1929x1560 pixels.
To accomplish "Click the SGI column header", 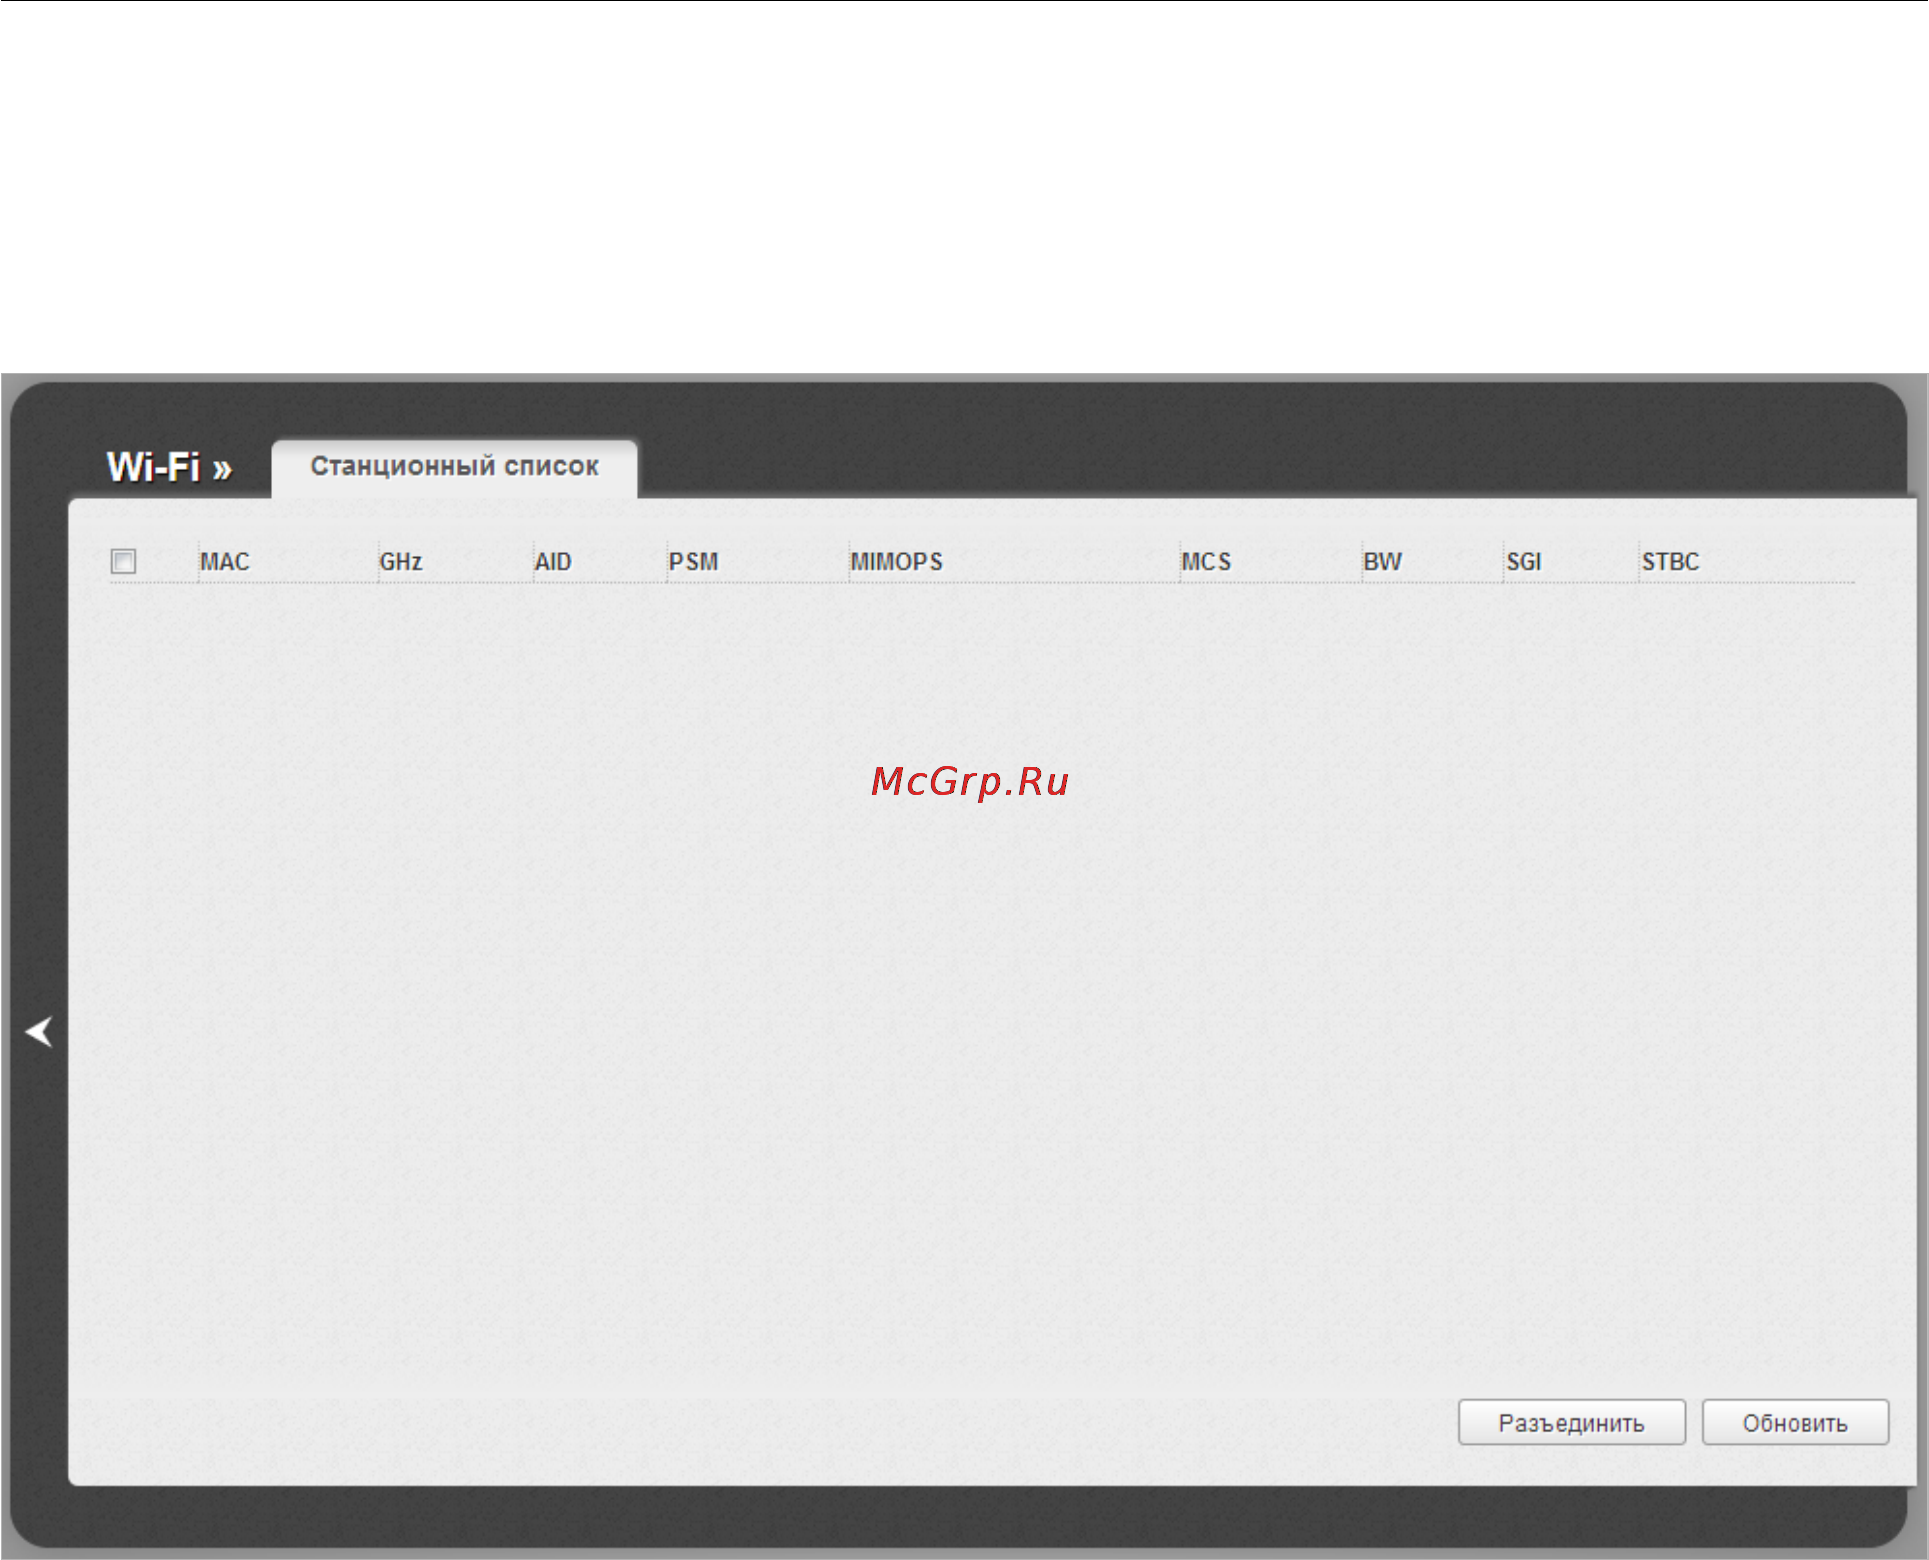I will [x=1524, y=562].
